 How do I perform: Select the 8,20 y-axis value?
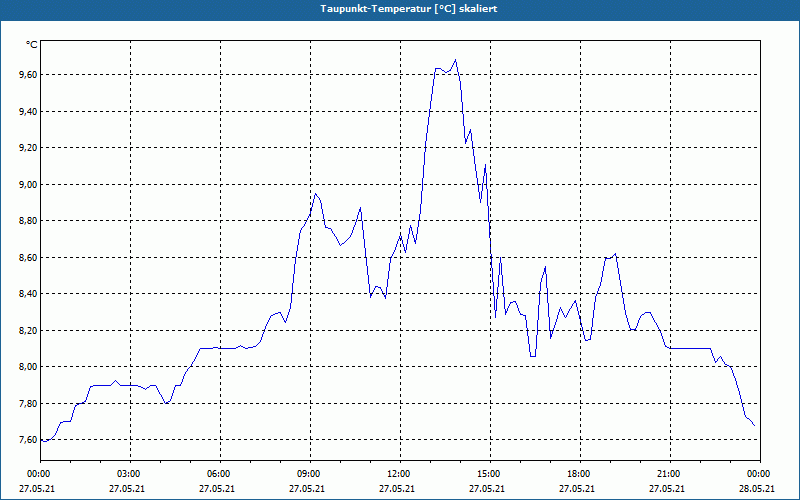(28, 330)
